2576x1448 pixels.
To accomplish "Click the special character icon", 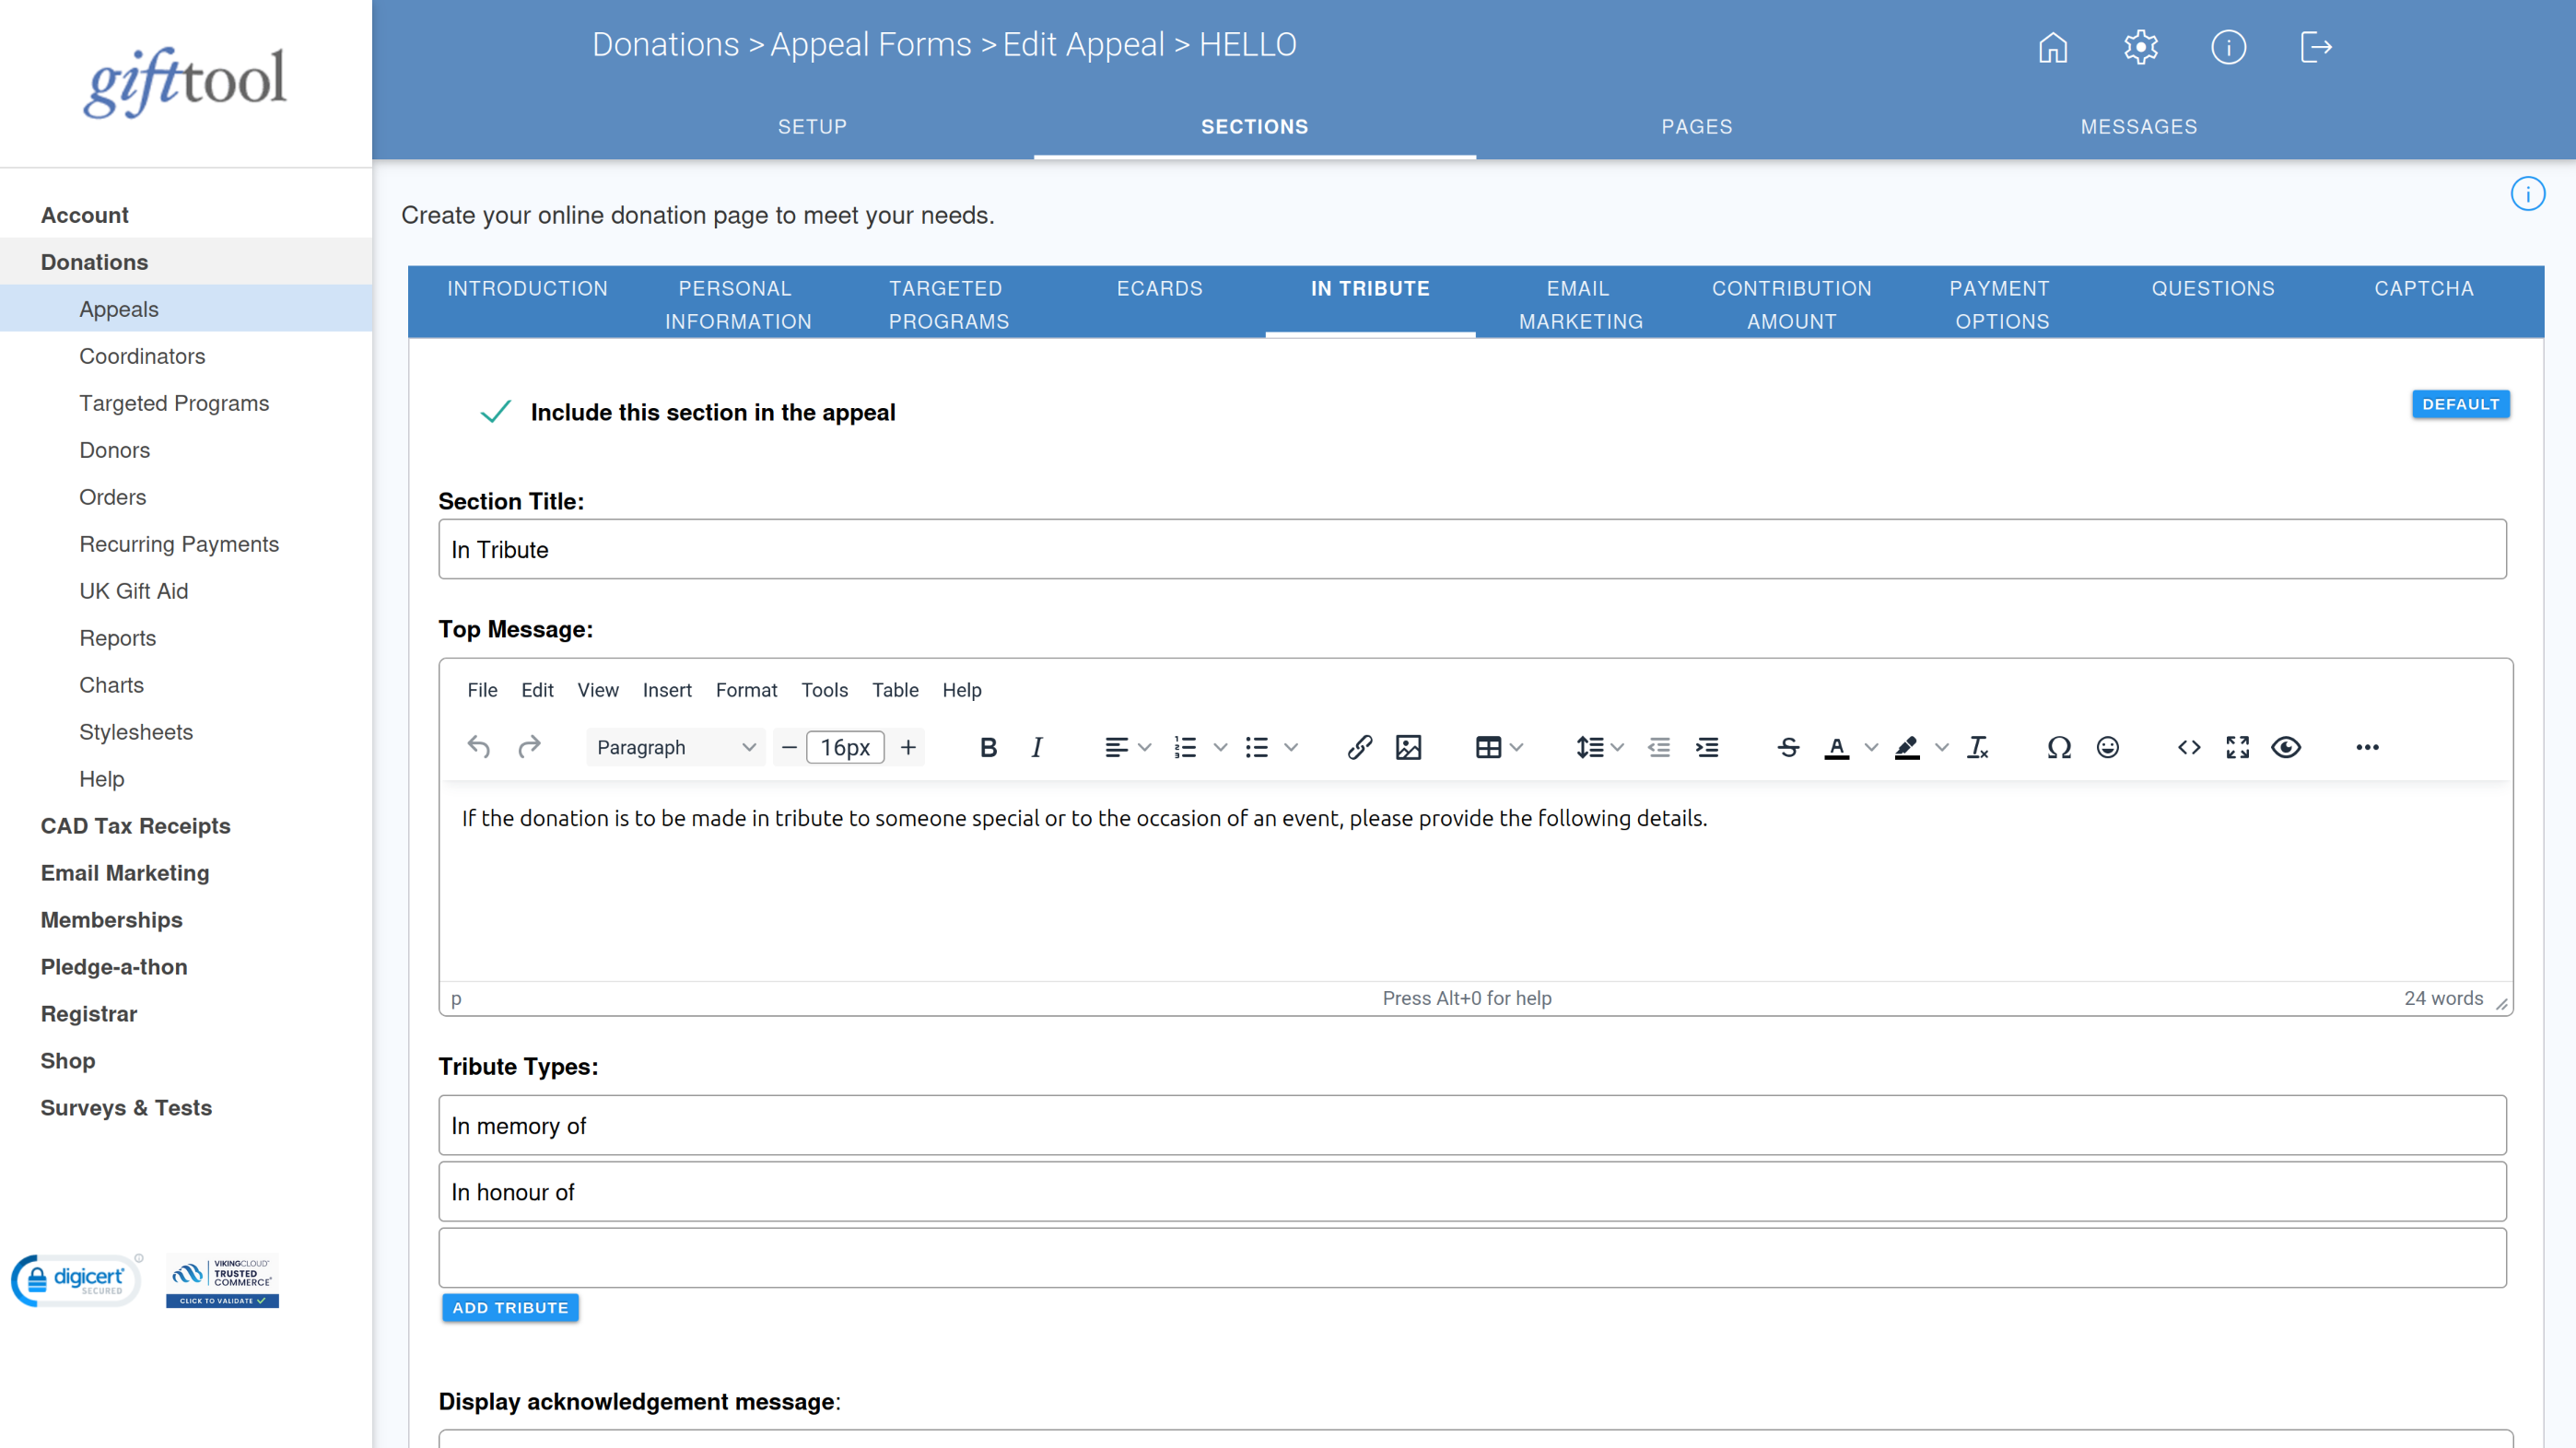I will (x=2058, y=747).
